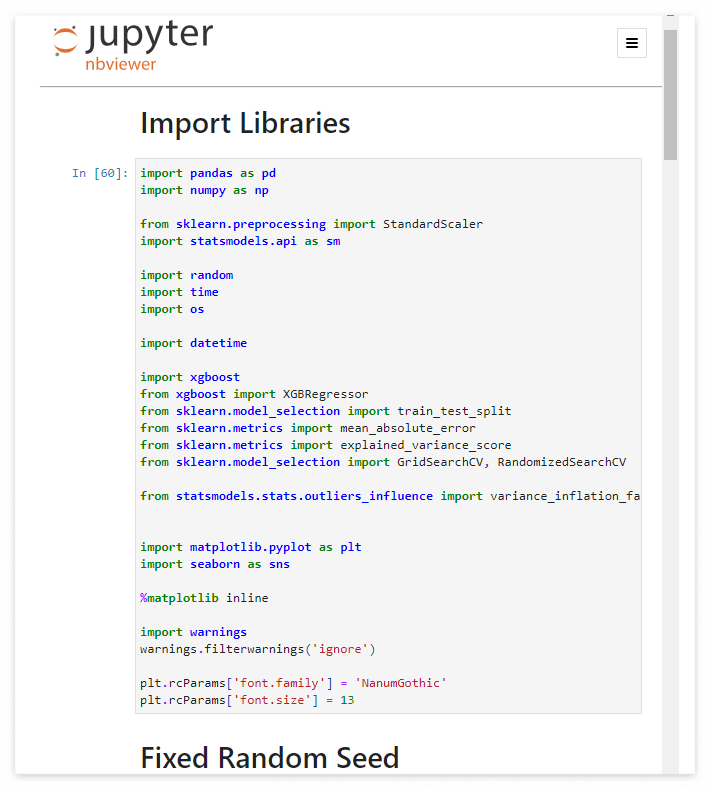Open the hamburger navigation menu
Screen dimensions: 710x789
632,43
